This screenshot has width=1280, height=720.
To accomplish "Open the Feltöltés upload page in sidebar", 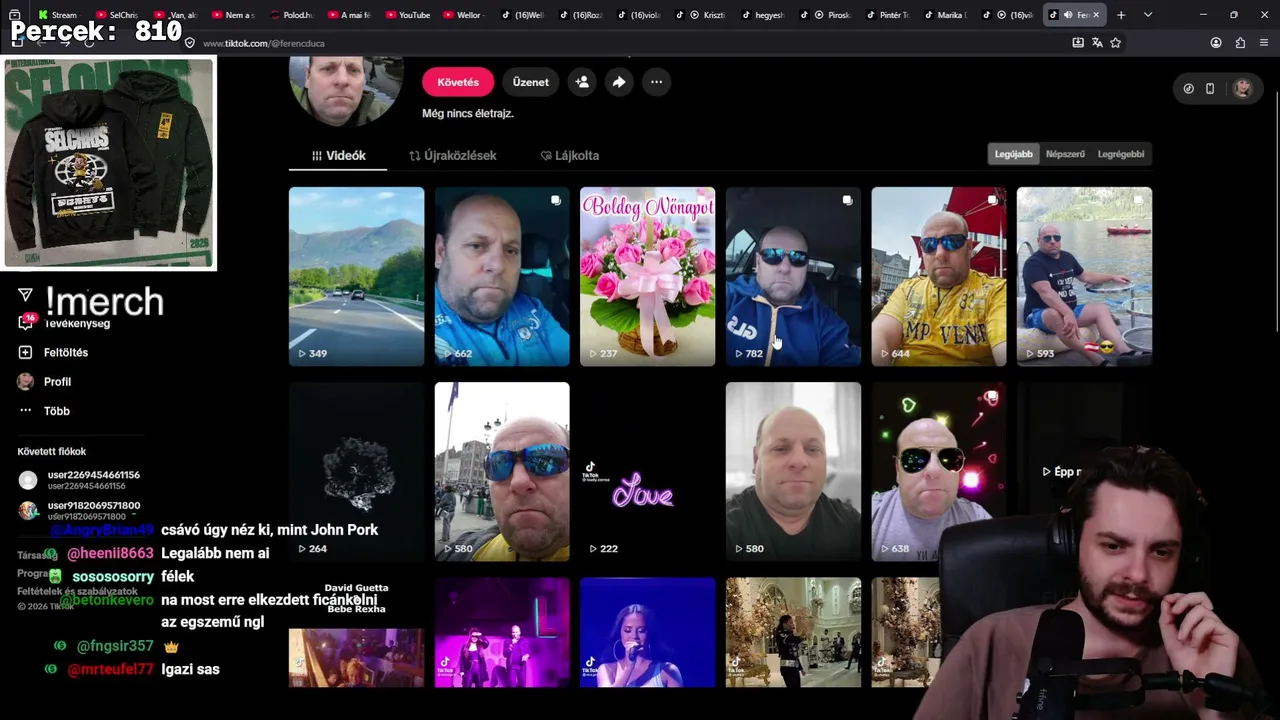I will coord(66,352).
